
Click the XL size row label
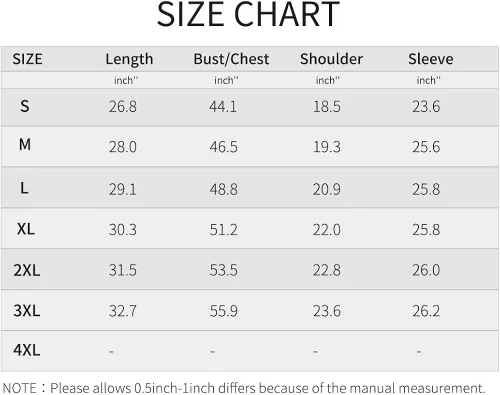click(x=26, y=229)
